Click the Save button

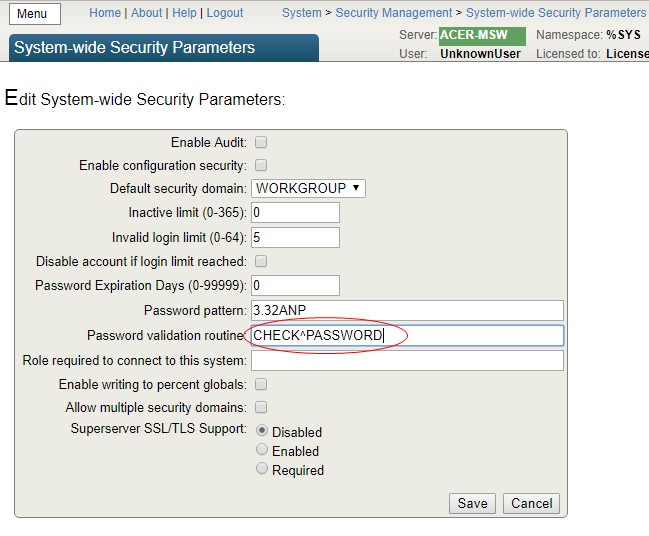pyautogui.click(x=472, y=503)
